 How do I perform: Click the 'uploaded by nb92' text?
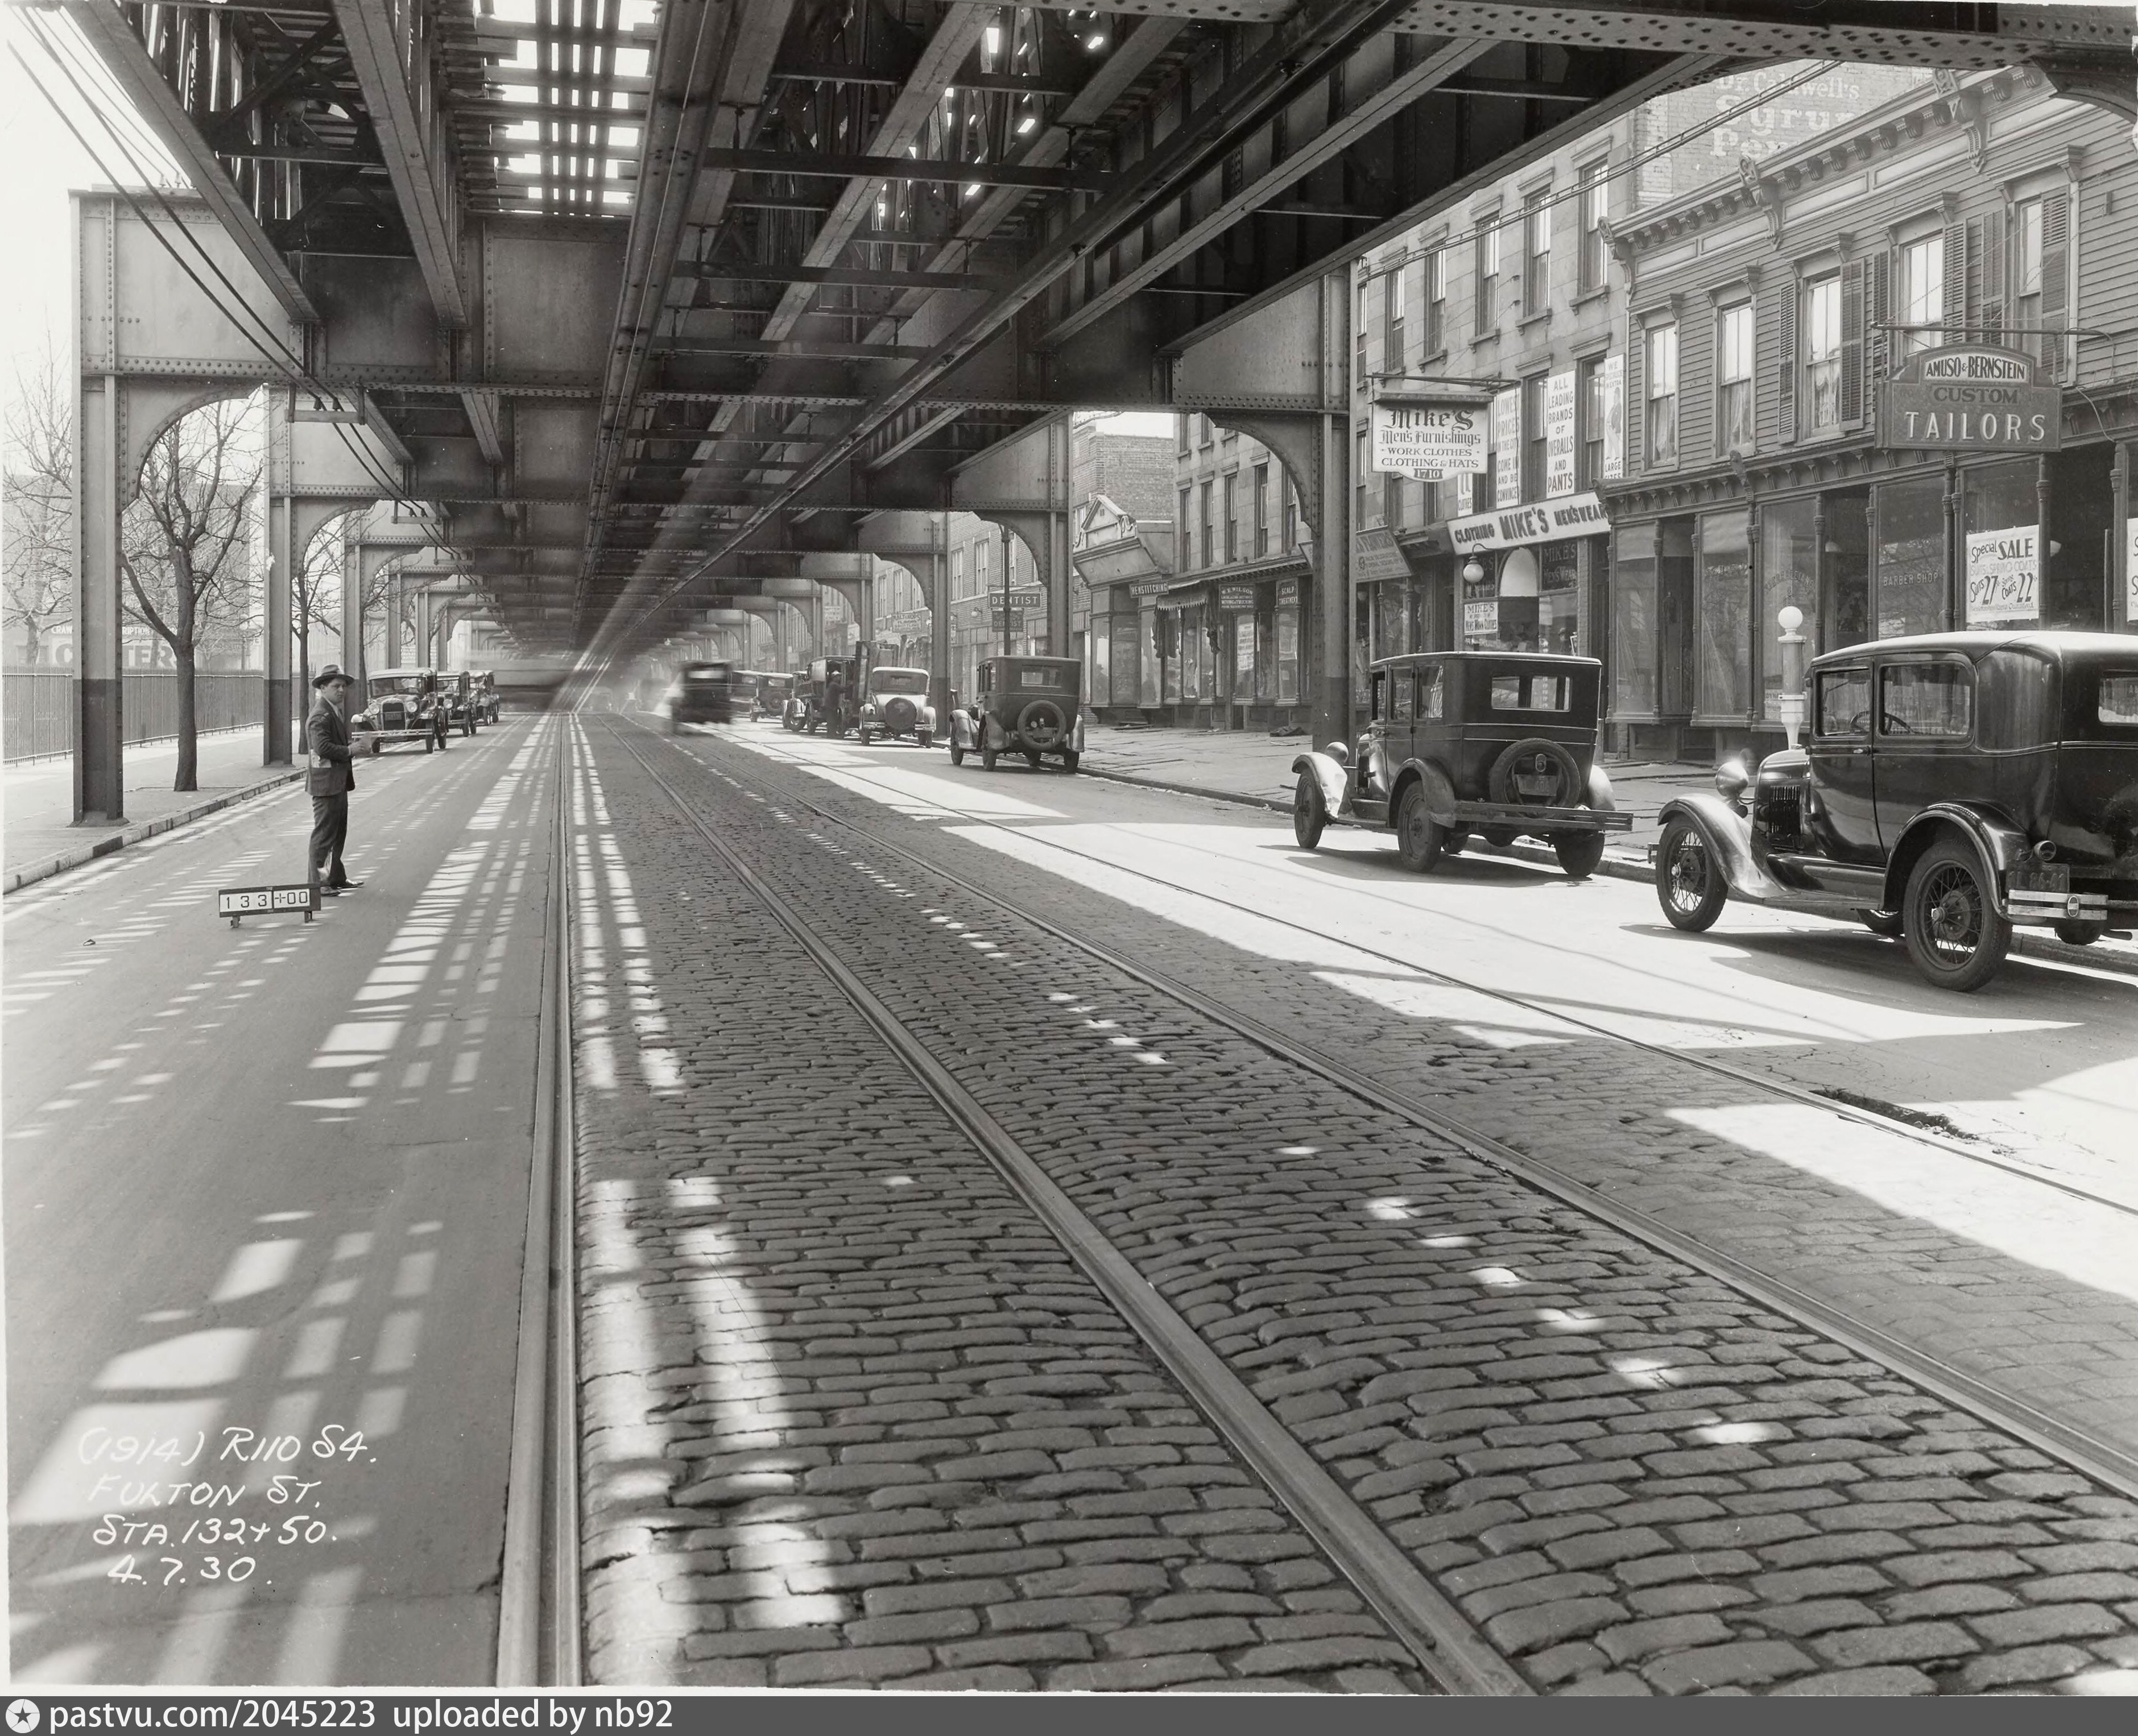pos(531,1716)
